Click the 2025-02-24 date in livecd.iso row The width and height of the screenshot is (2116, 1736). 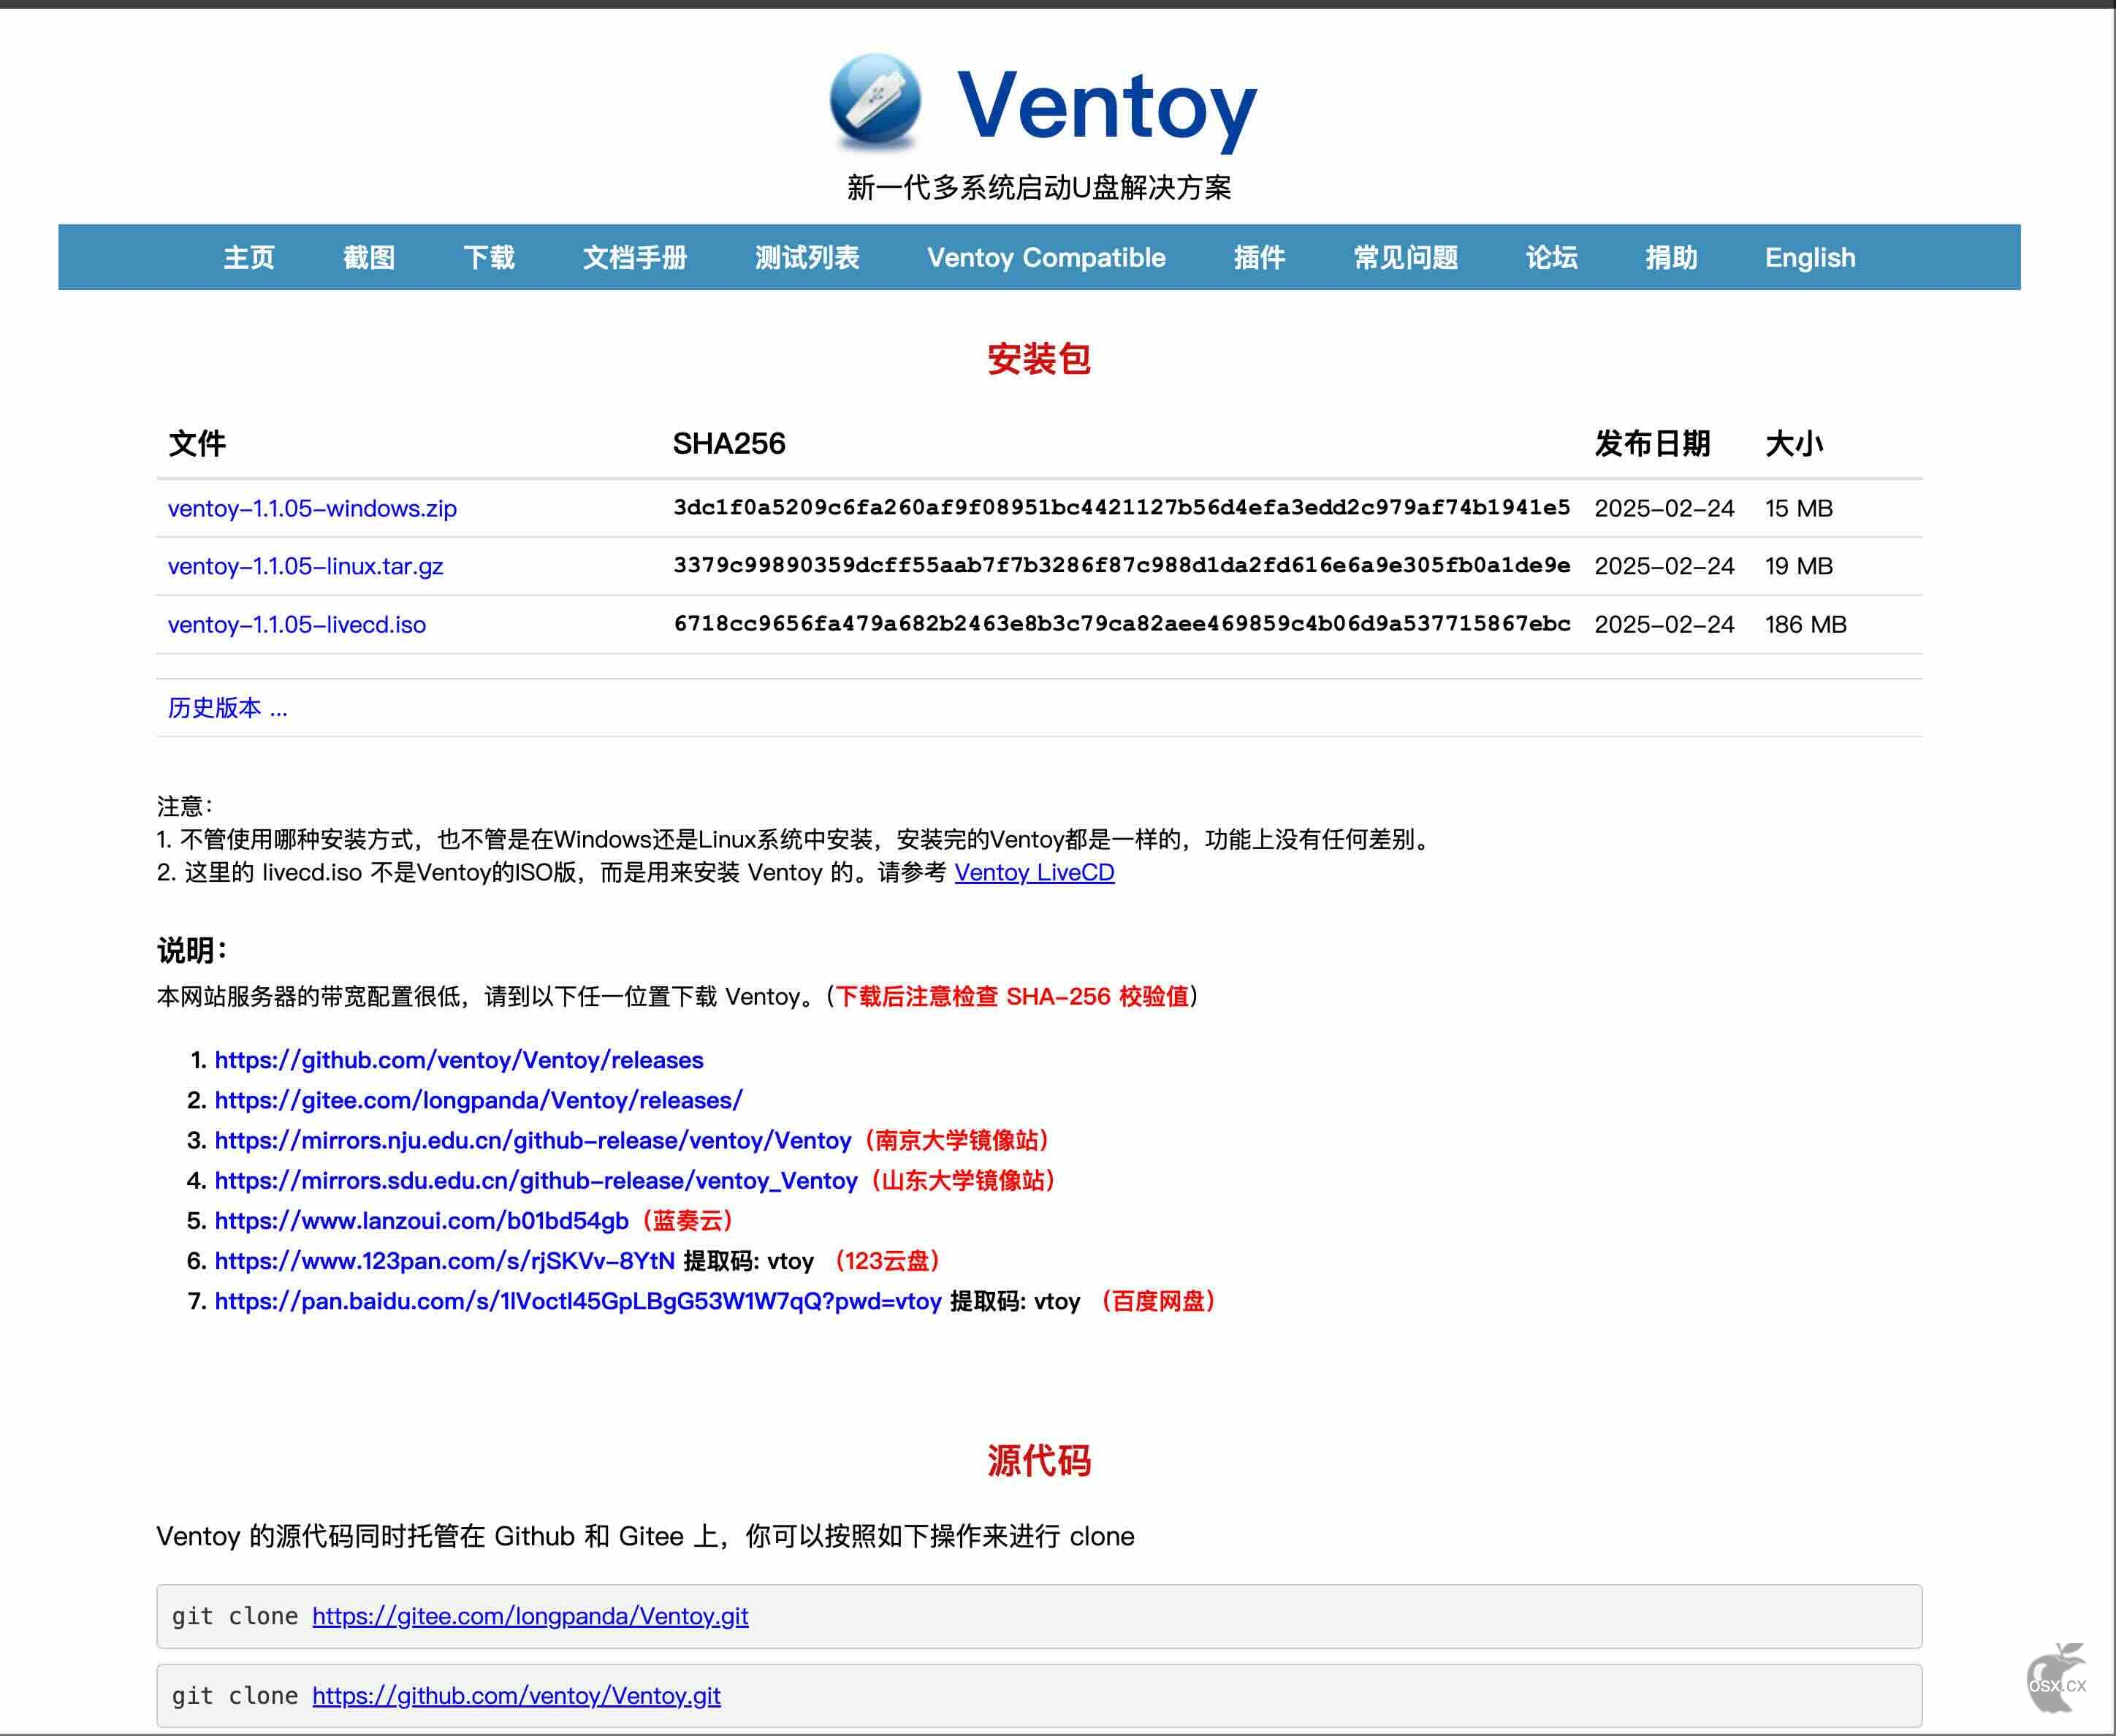click(1664, 624)
